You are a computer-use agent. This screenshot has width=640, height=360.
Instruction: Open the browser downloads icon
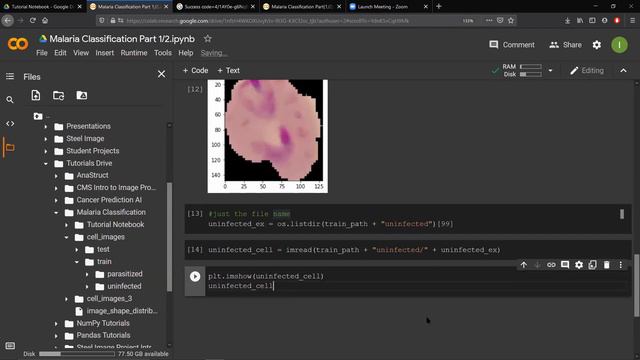pos(567,20)
